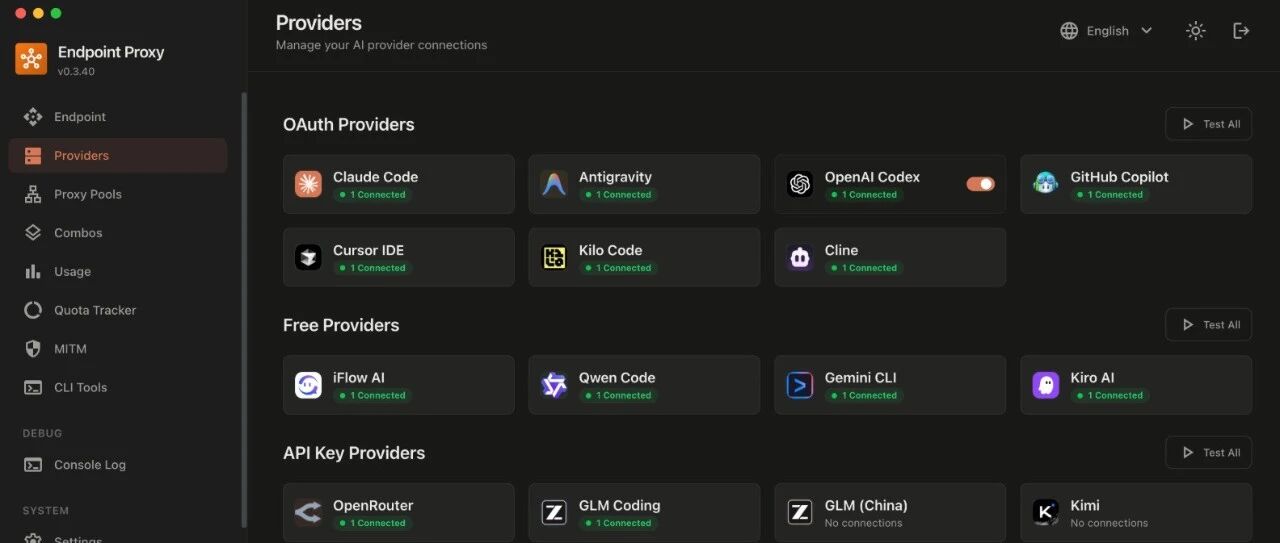Open Console Log under Debug
The height and width of the screenshot is (543, 1280).
point(118,465)
